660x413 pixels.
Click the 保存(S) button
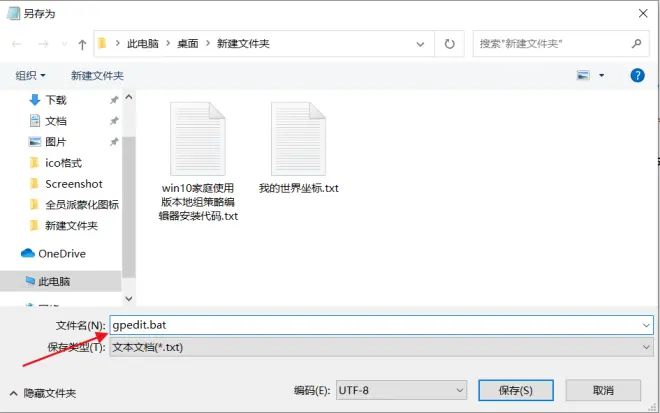point(513,390)
